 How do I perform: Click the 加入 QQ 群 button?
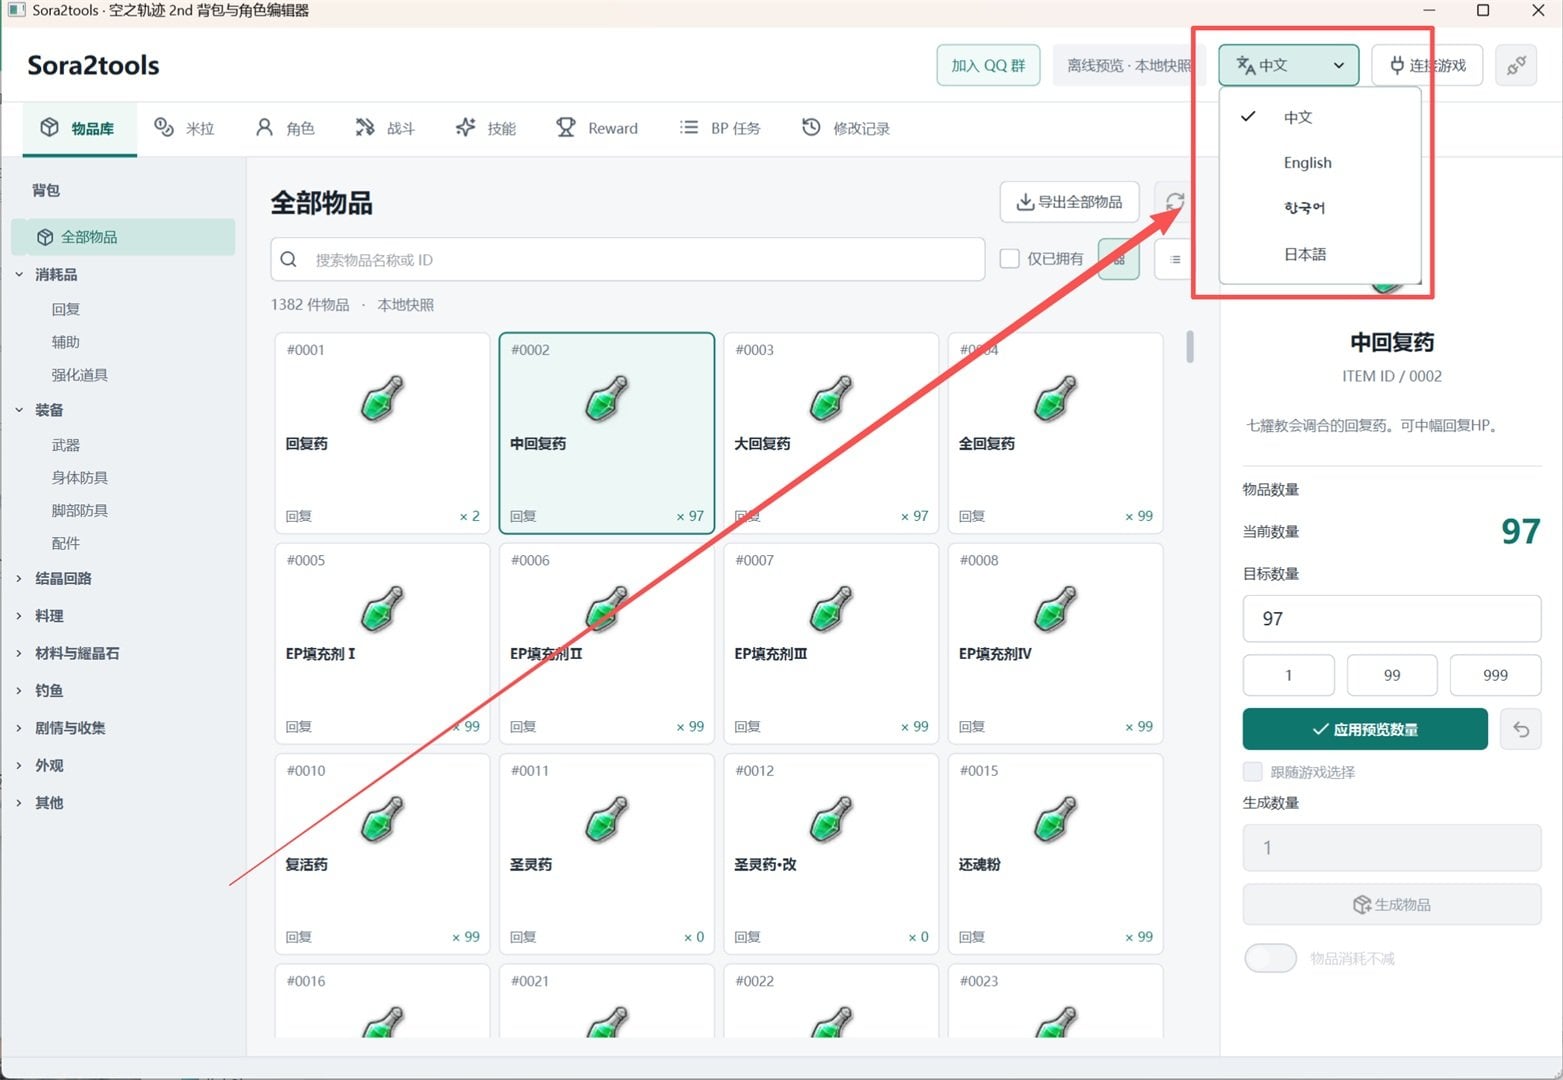point(988,66)
